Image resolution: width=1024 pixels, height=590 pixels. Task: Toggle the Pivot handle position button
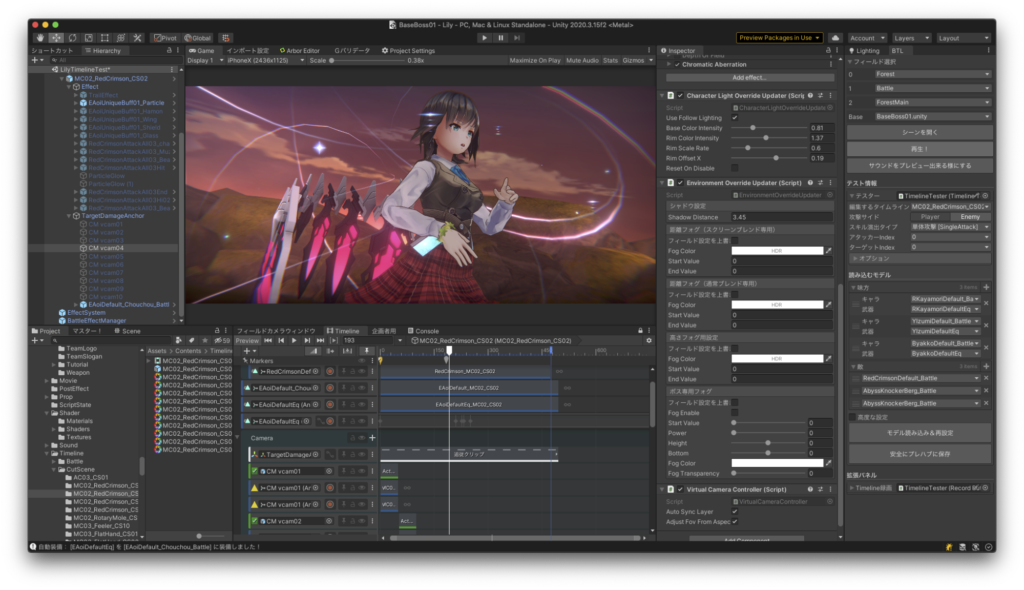click(165, 38)
